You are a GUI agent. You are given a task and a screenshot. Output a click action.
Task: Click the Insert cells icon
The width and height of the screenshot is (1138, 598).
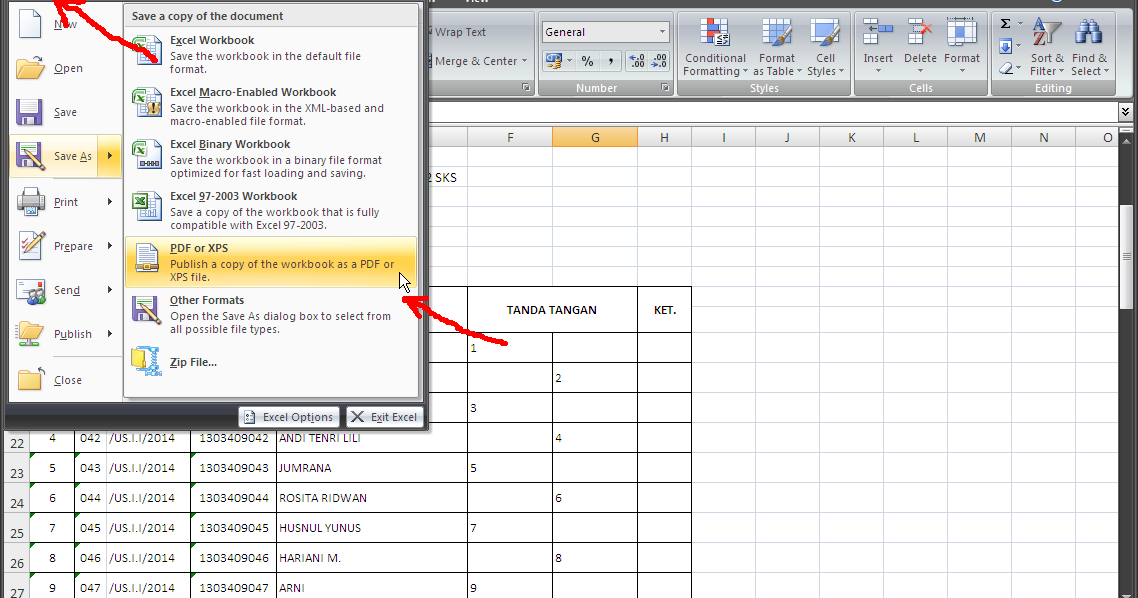click(877, 33)
